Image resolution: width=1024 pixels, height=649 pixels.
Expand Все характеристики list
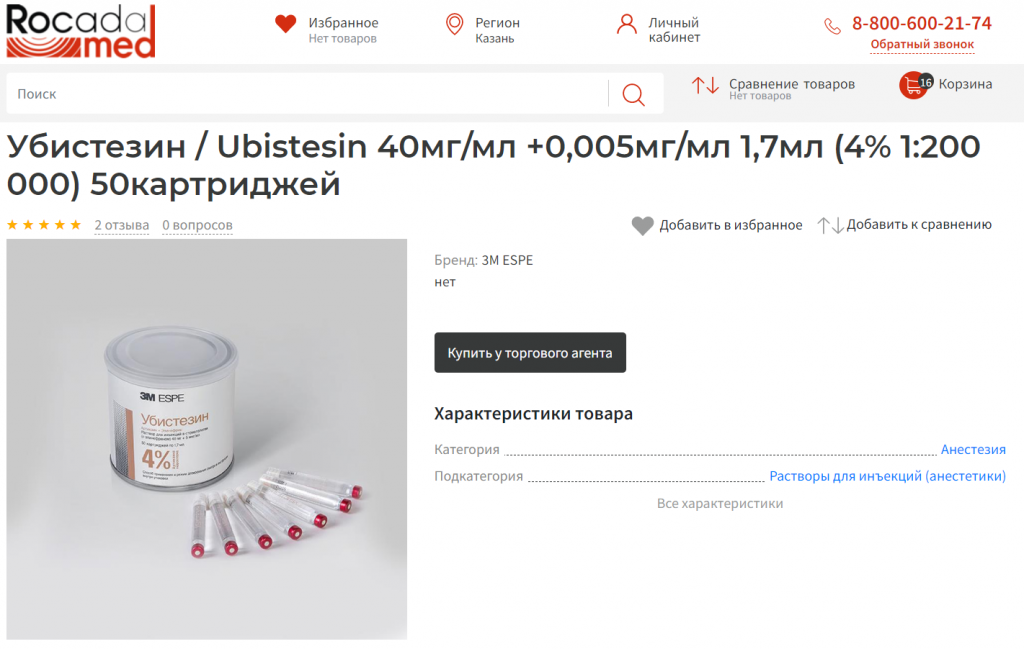click(720, 503)
